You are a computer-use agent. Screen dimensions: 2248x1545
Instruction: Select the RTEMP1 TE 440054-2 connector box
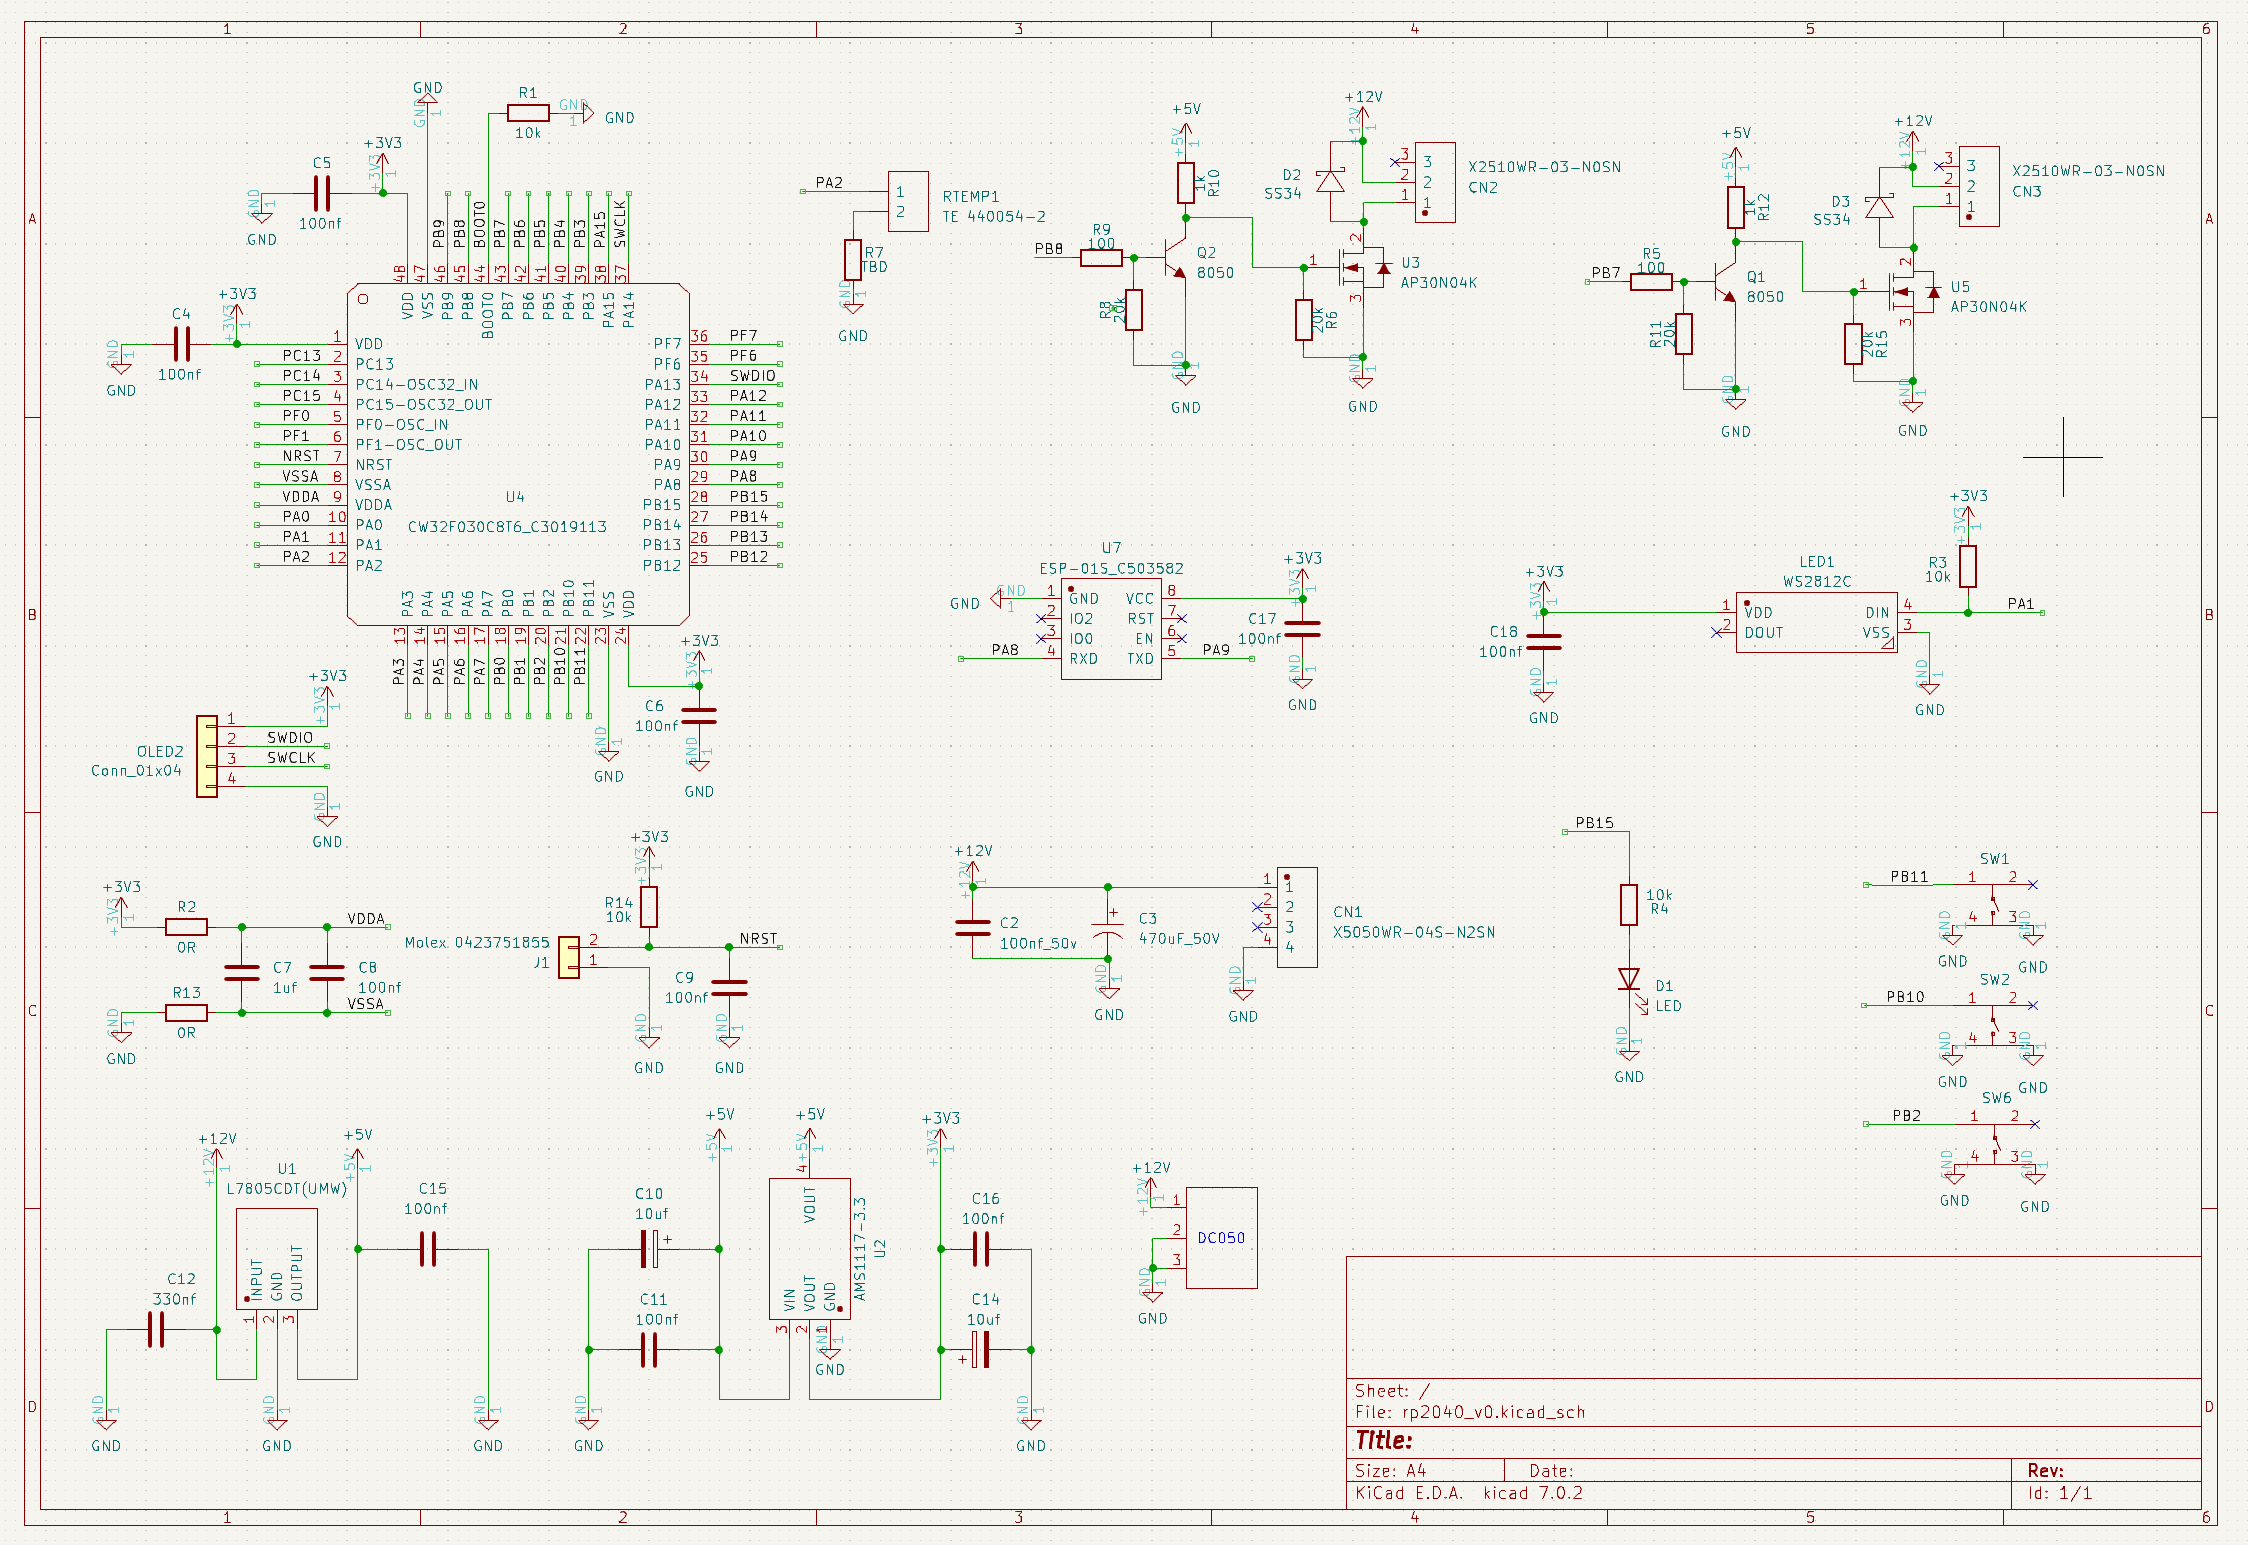coord(908,201)
